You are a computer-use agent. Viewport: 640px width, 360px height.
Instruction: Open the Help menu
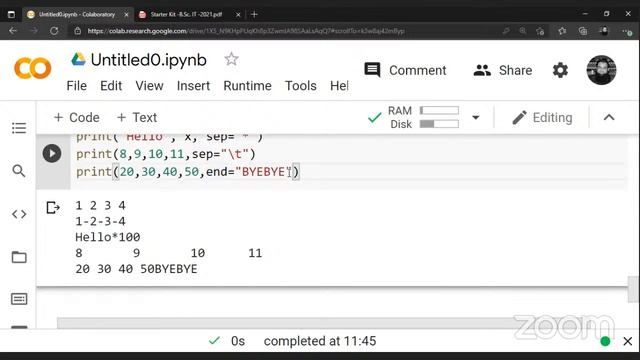click(x=339, y=86)
